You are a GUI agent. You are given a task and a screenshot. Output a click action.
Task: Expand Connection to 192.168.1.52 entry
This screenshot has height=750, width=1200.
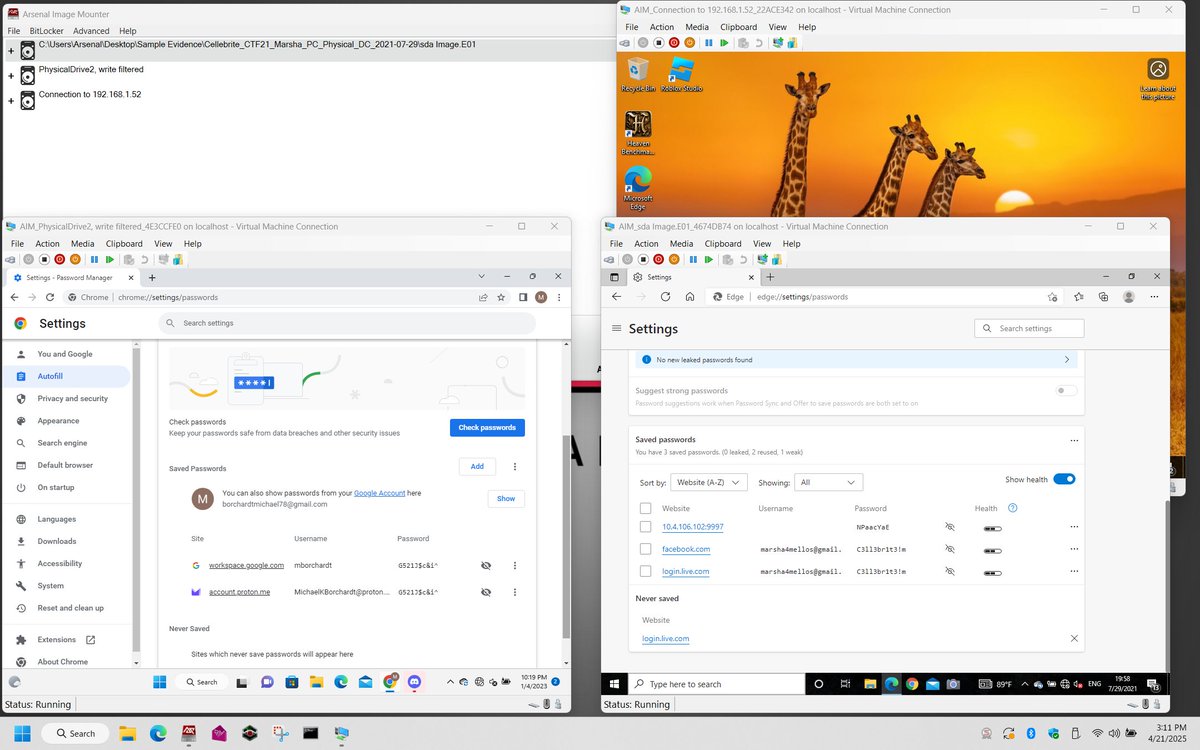pos(10,102)
